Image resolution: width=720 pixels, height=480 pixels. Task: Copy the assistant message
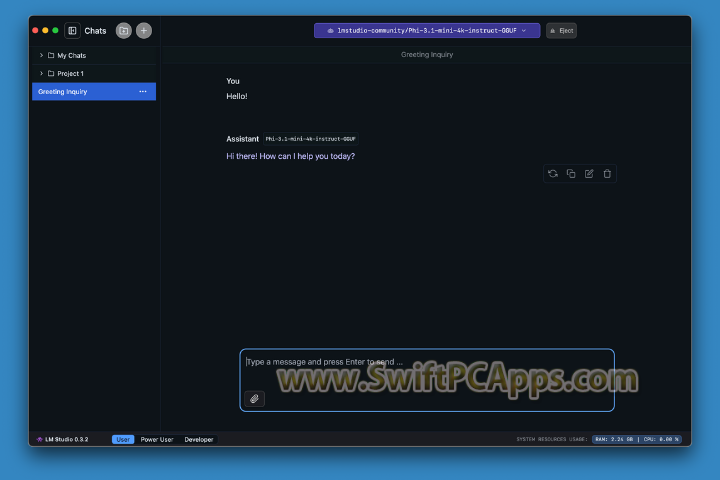(x=571, y=174)
